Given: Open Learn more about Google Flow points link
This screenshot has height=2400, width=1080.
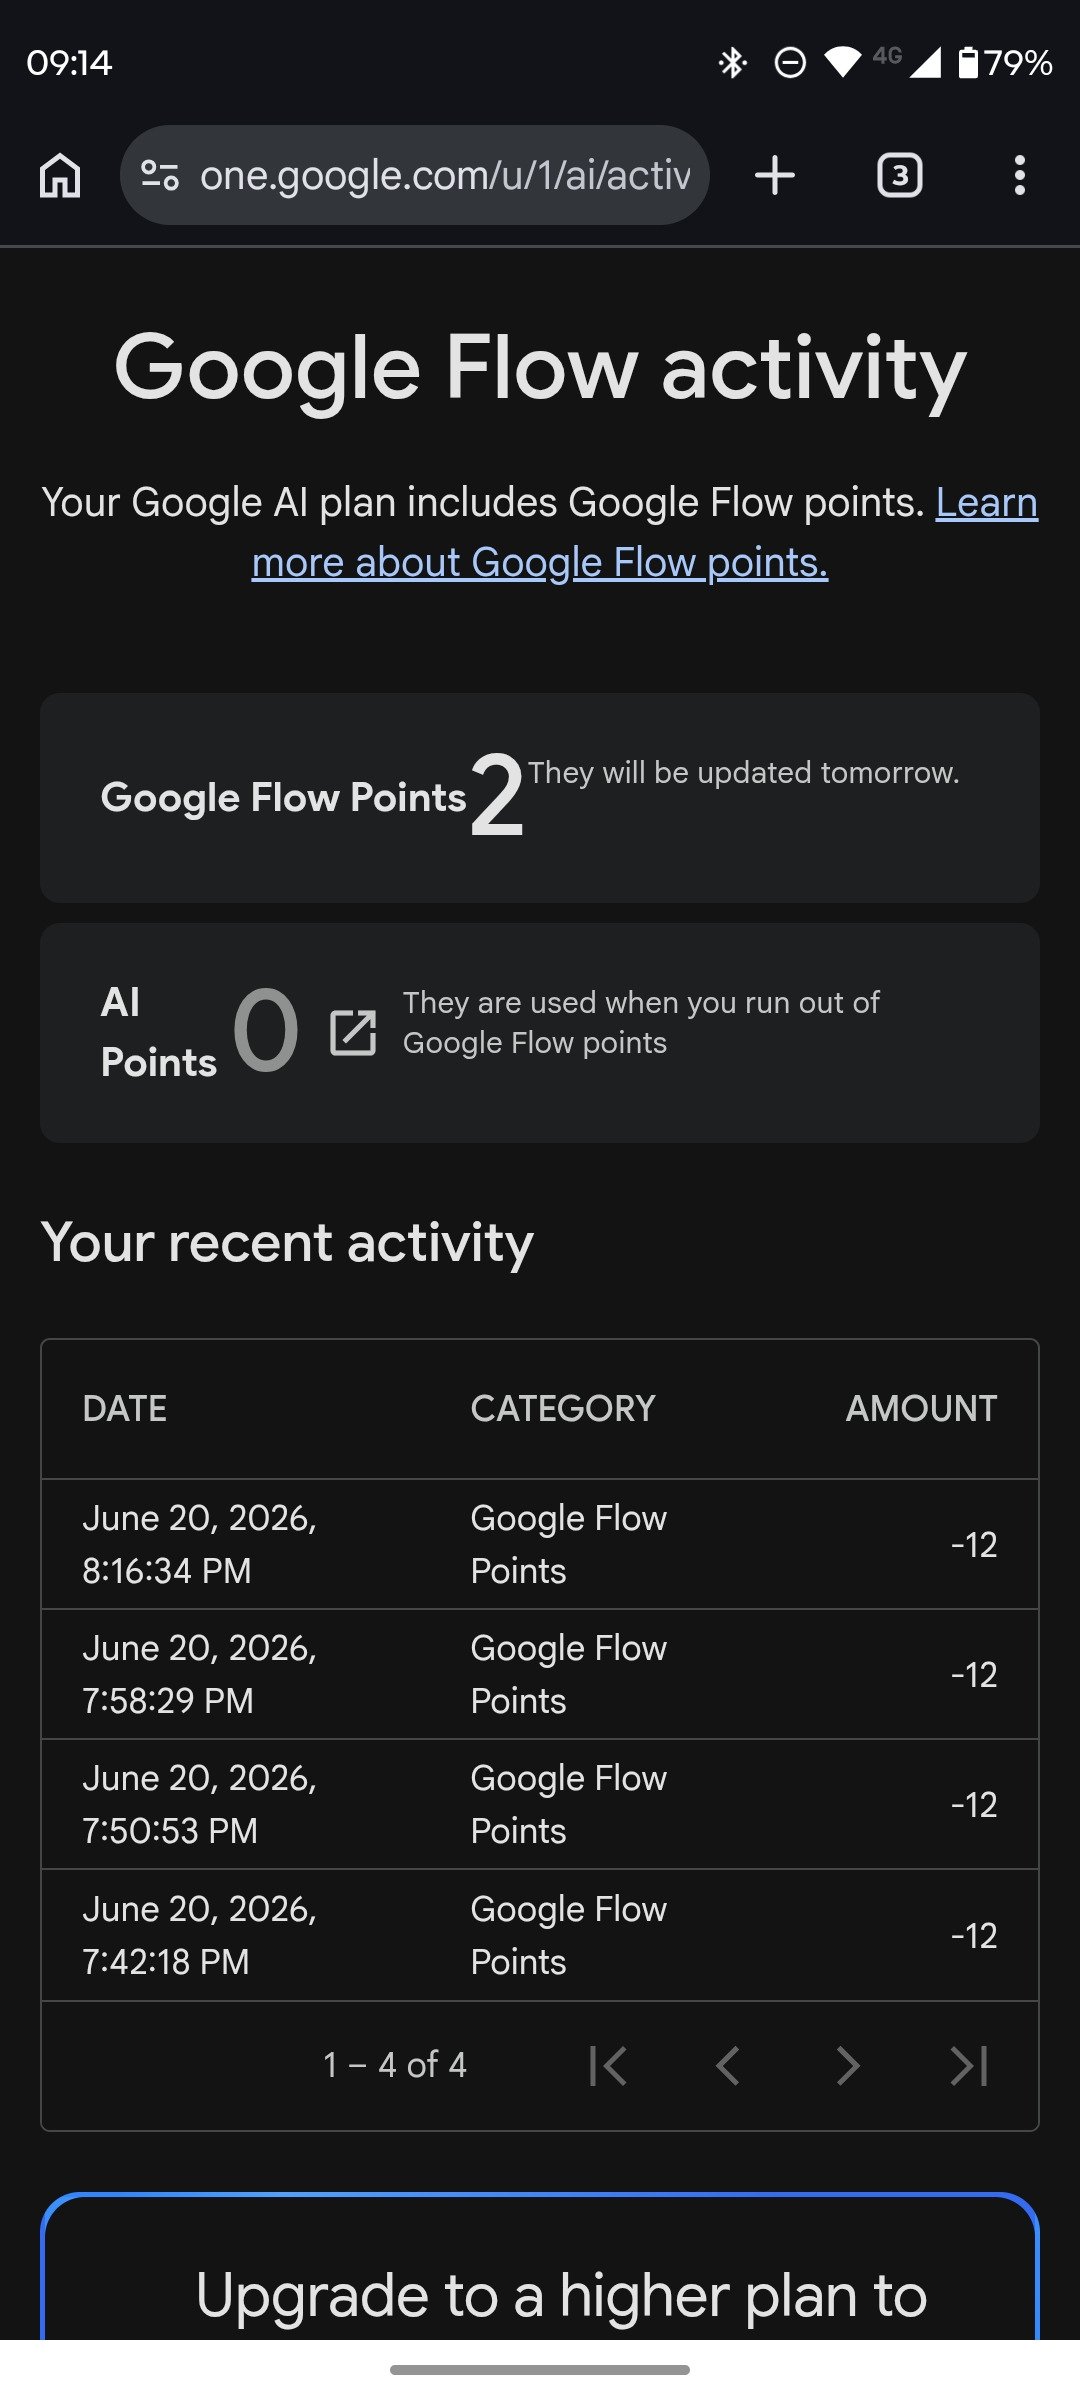Looking at the screenshot, I should coord(645,532).
